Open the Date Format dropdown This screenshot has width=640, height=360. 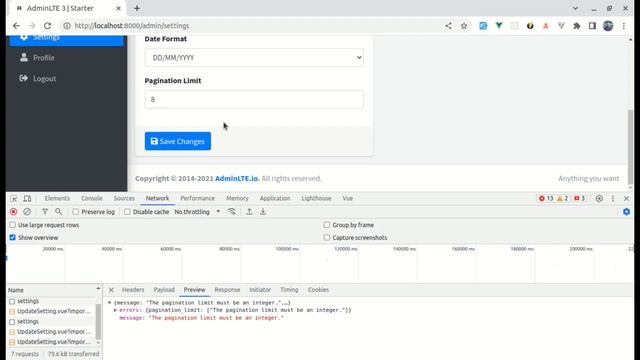pos(254,58)
